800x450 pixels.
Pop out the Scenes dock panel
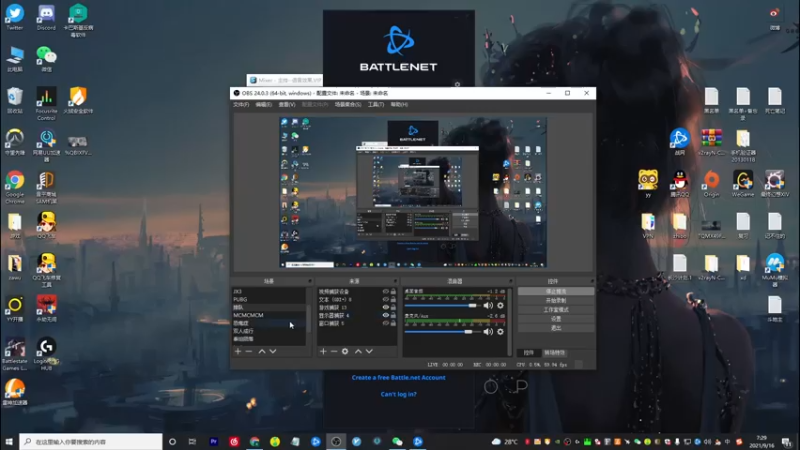click(x=309, y=281)
